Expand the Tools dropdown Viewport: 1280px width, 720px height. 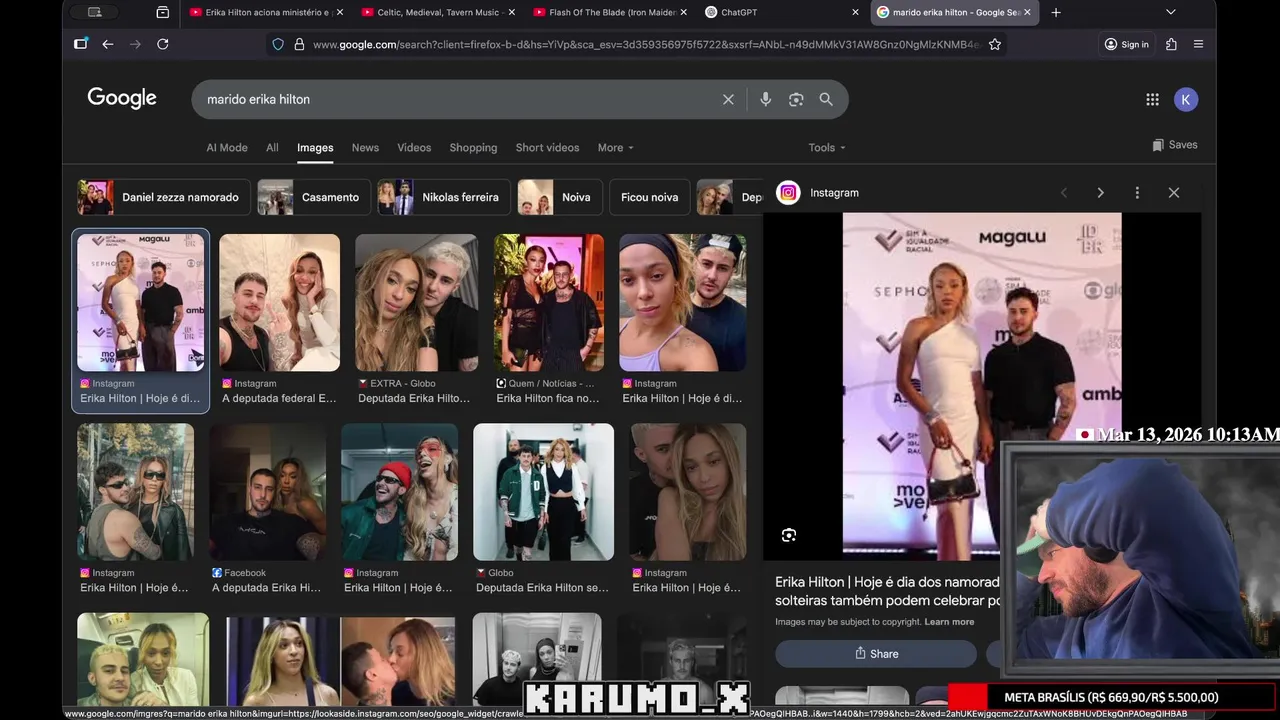(x=827, y=147)
